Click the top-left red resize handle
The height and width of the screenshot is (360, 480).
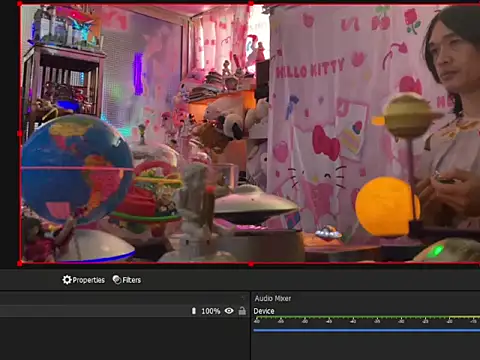point(20,4)
